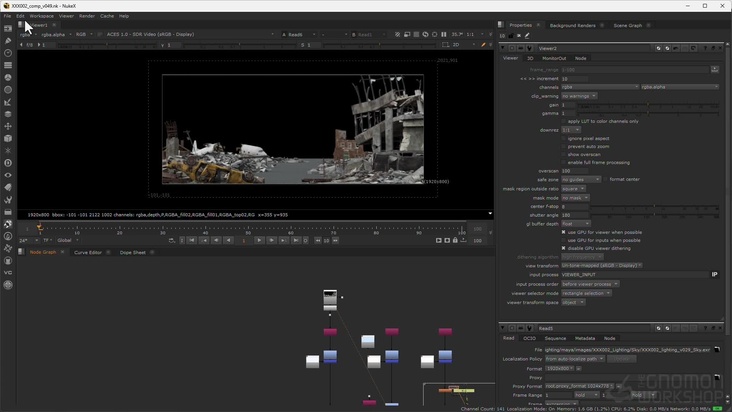Click the Properties panel edit pencil icon
Screen dimensions: 732x412
(x=527, y=35)
